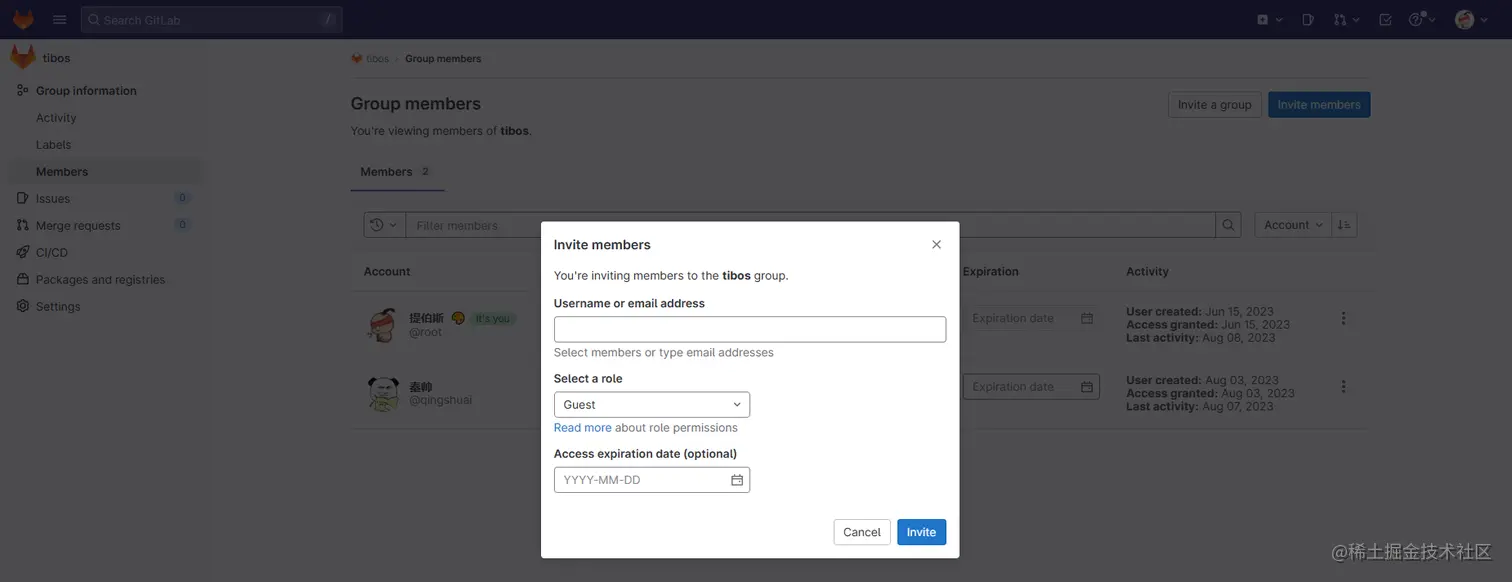Open the issues icon in top bar
1512x582 pixels.
click(x=1307, y=19)
